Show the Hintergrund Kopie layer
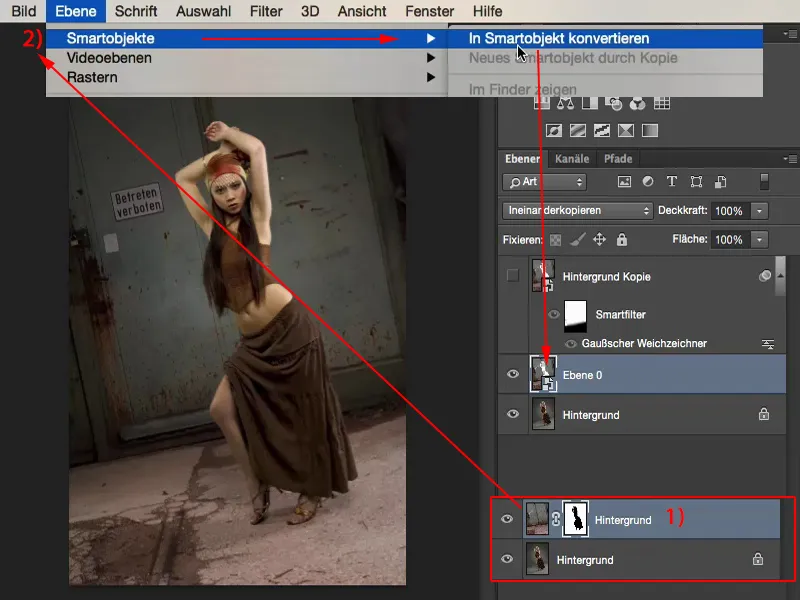The width and height of the screenshot is (800, 600). click(x=513, y=276)
